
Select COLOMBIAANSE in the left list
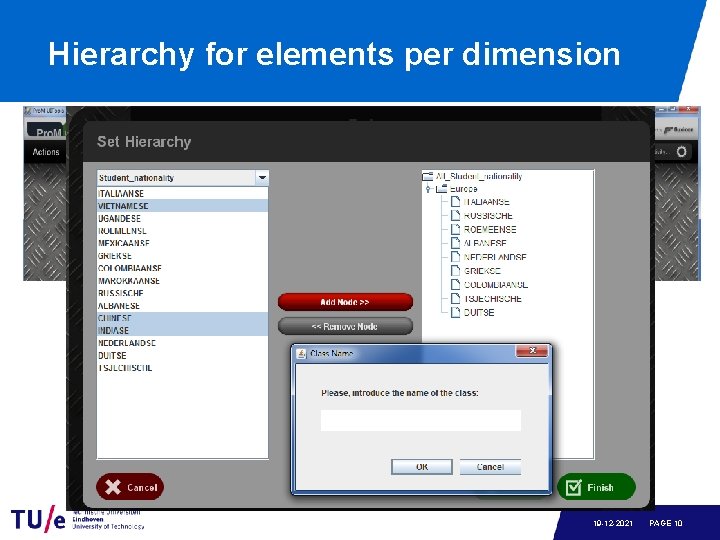click(x=182, y=268)
